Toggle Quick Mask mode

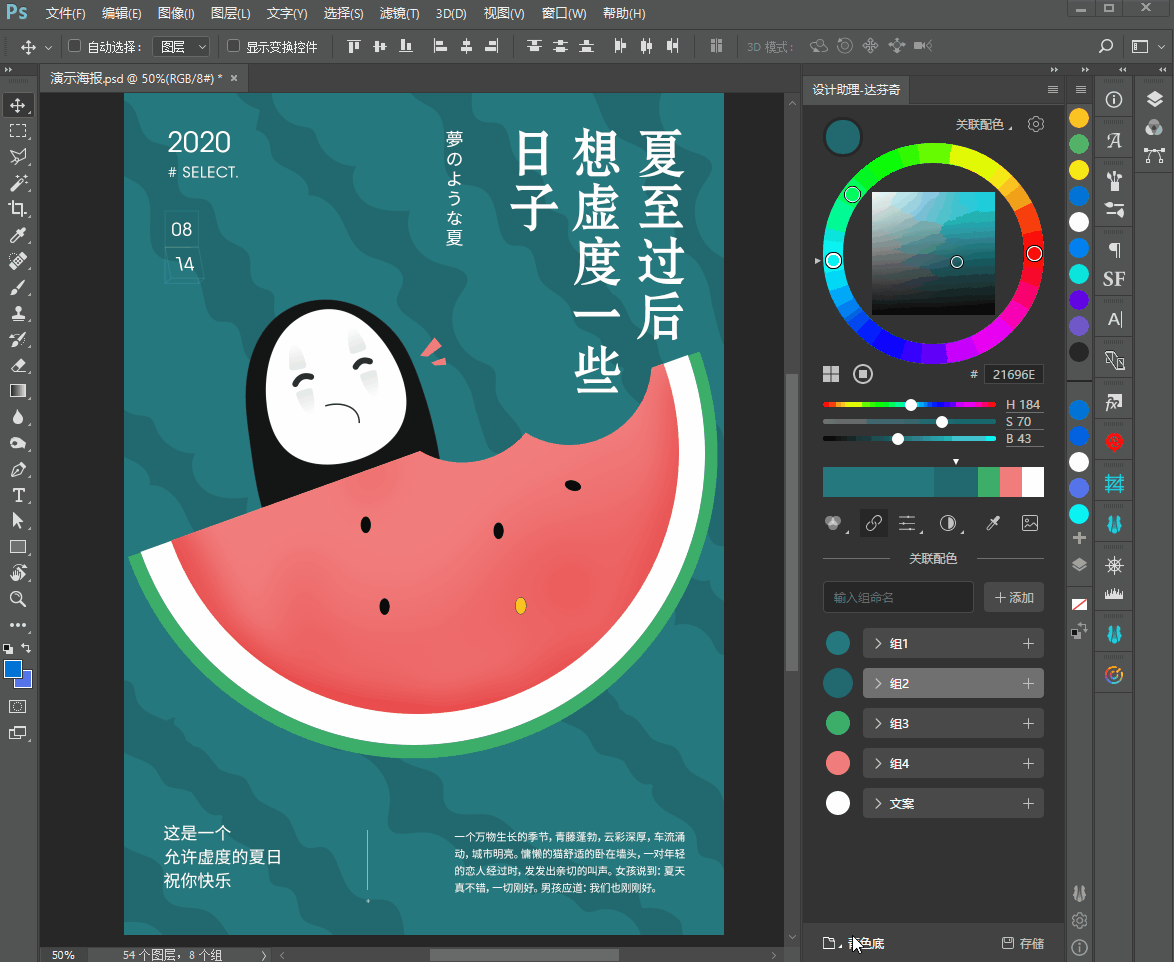pyautogui.click(x=18, y=707)
